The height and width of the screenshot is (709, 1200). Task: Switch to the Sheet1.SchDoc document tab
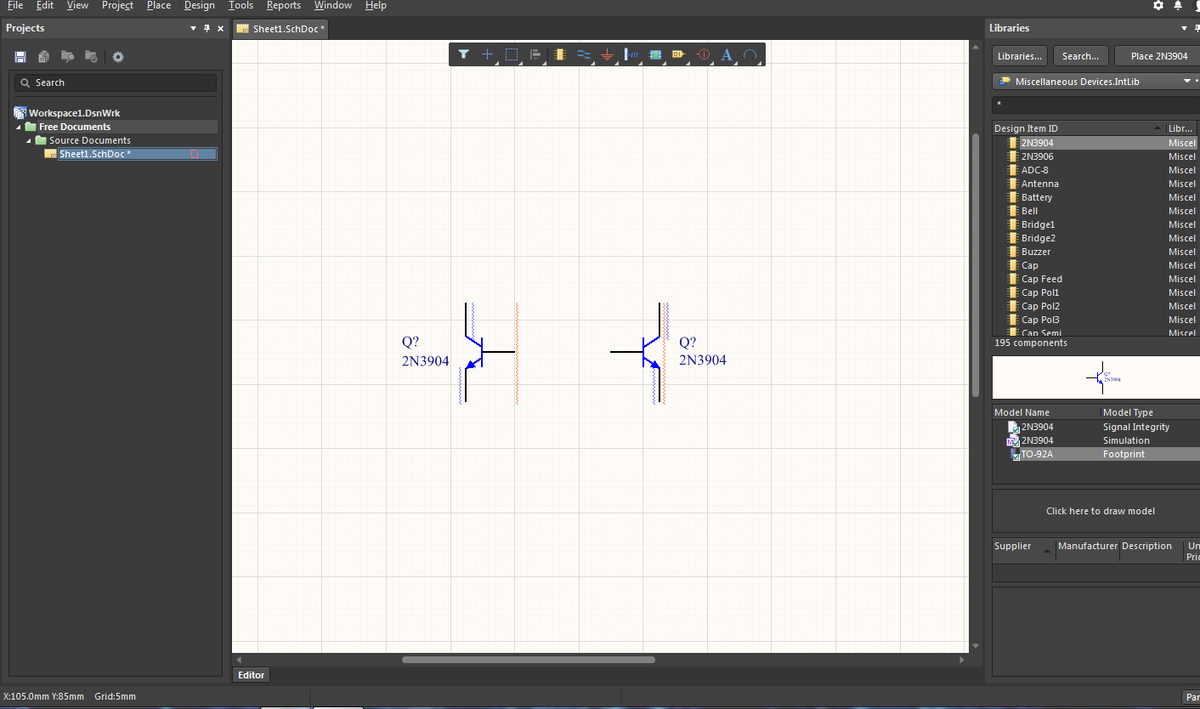pos(281,28)
